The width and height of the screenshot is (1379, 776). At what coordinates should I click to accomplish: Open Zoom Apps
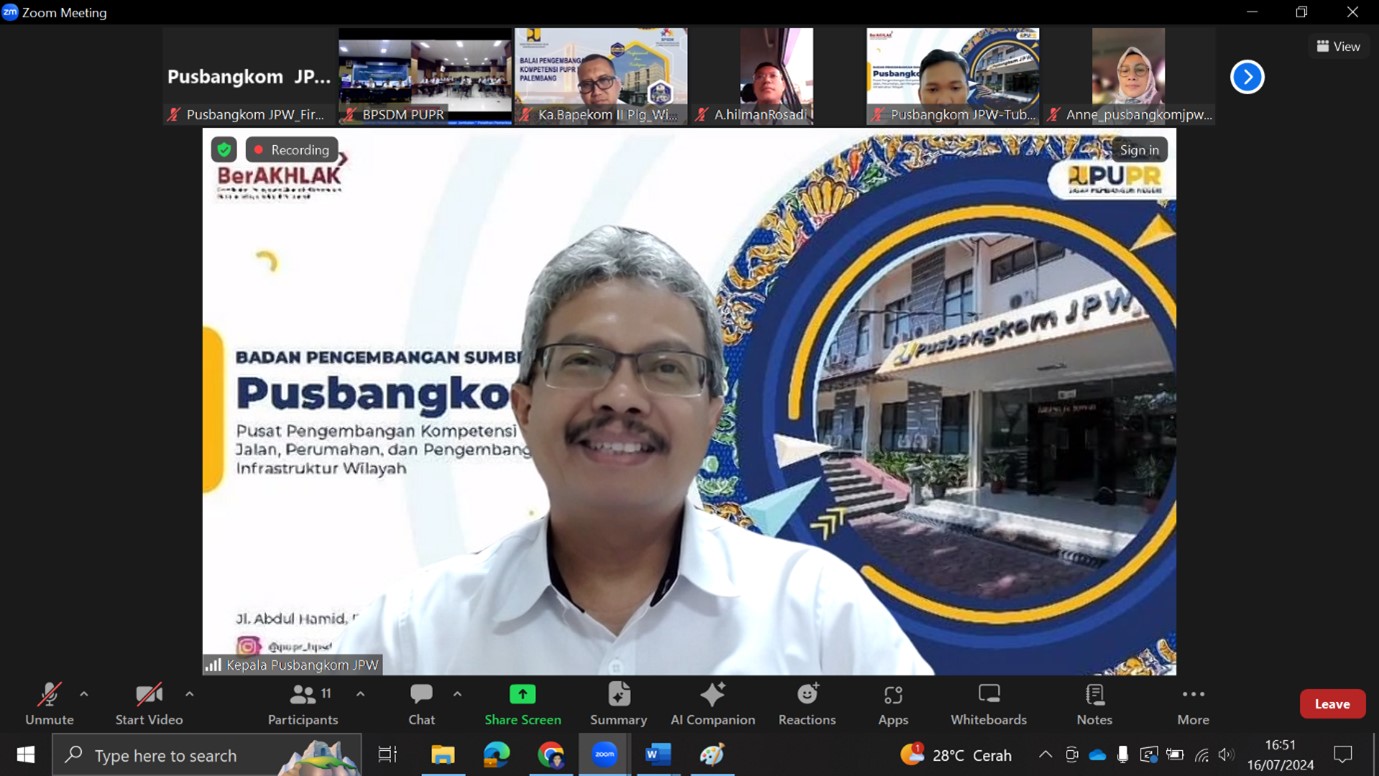pyautogui.click(x=893, y=704)
